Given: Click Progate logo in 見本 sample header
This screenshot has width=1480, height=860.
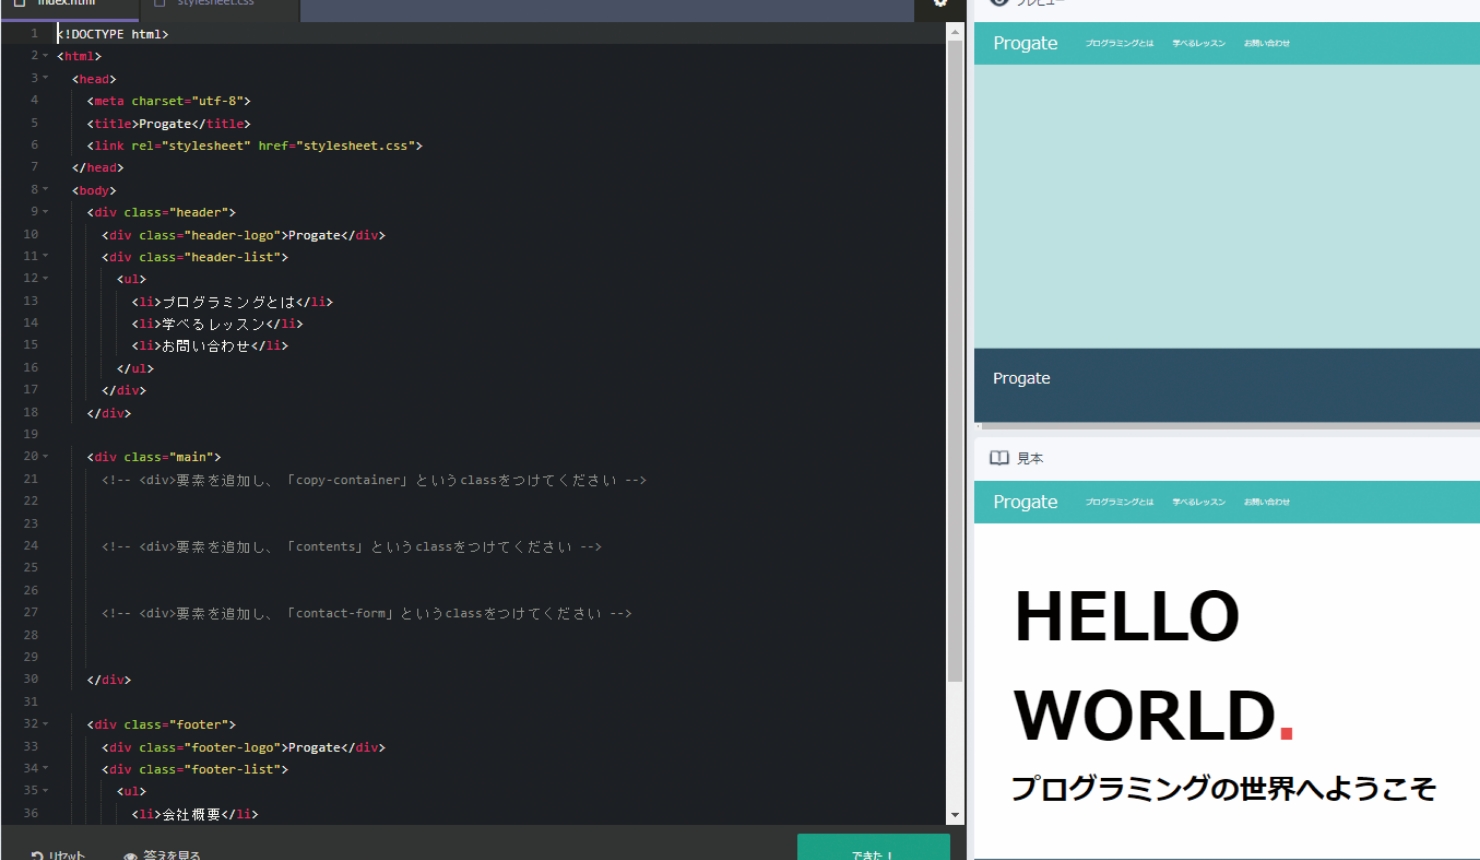Looking at the screenshot, I should [x=1025, y=502].
